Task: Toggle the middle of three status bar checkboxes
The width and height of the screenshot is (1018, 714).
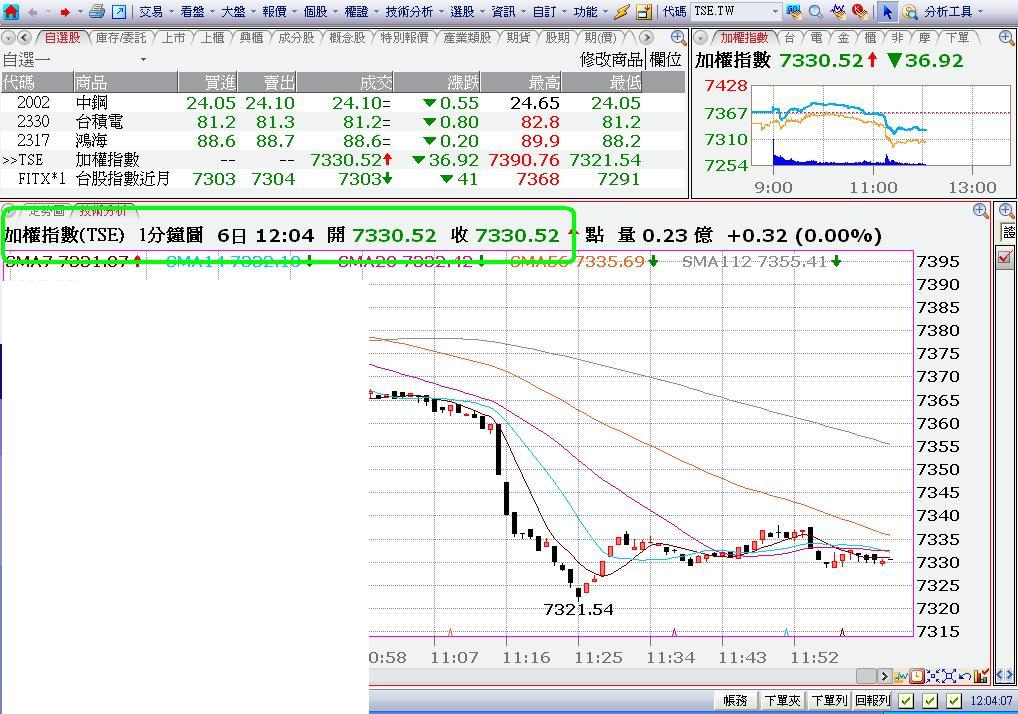Action: click(x=930, y=701)
